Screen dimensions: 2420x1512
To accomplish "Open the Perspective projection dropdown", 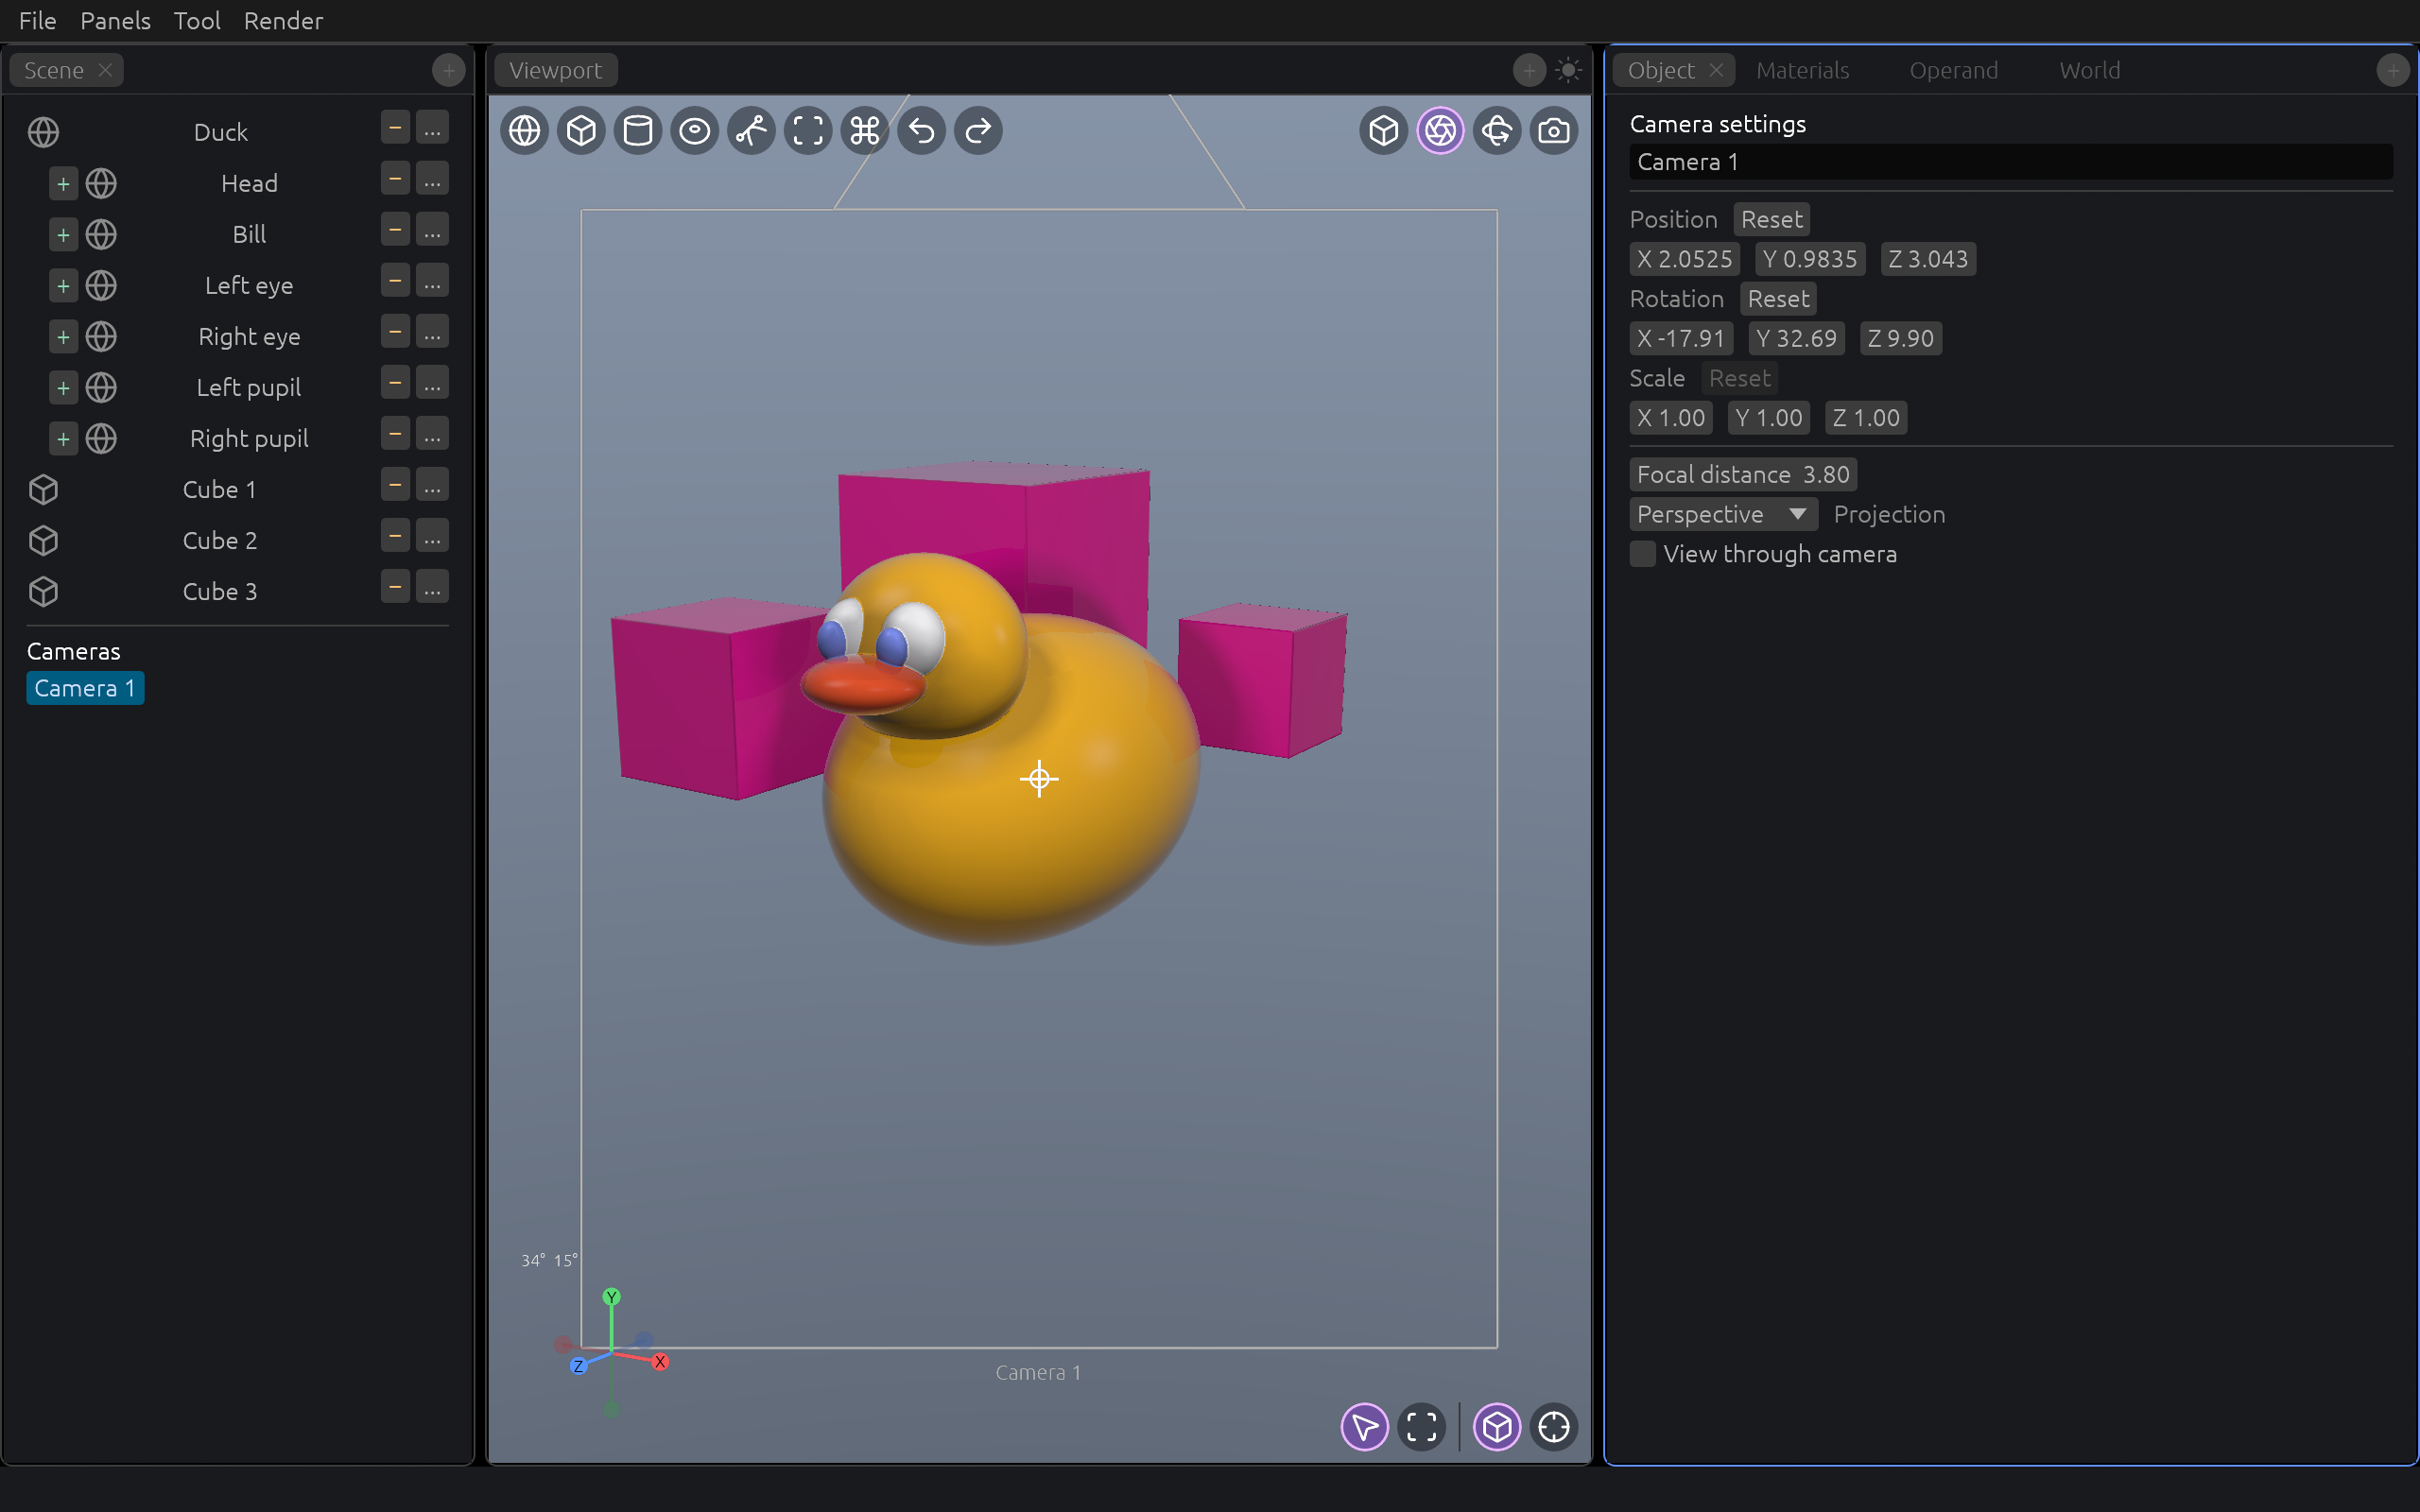I will pyautogui.click(x=1723, y=514).
